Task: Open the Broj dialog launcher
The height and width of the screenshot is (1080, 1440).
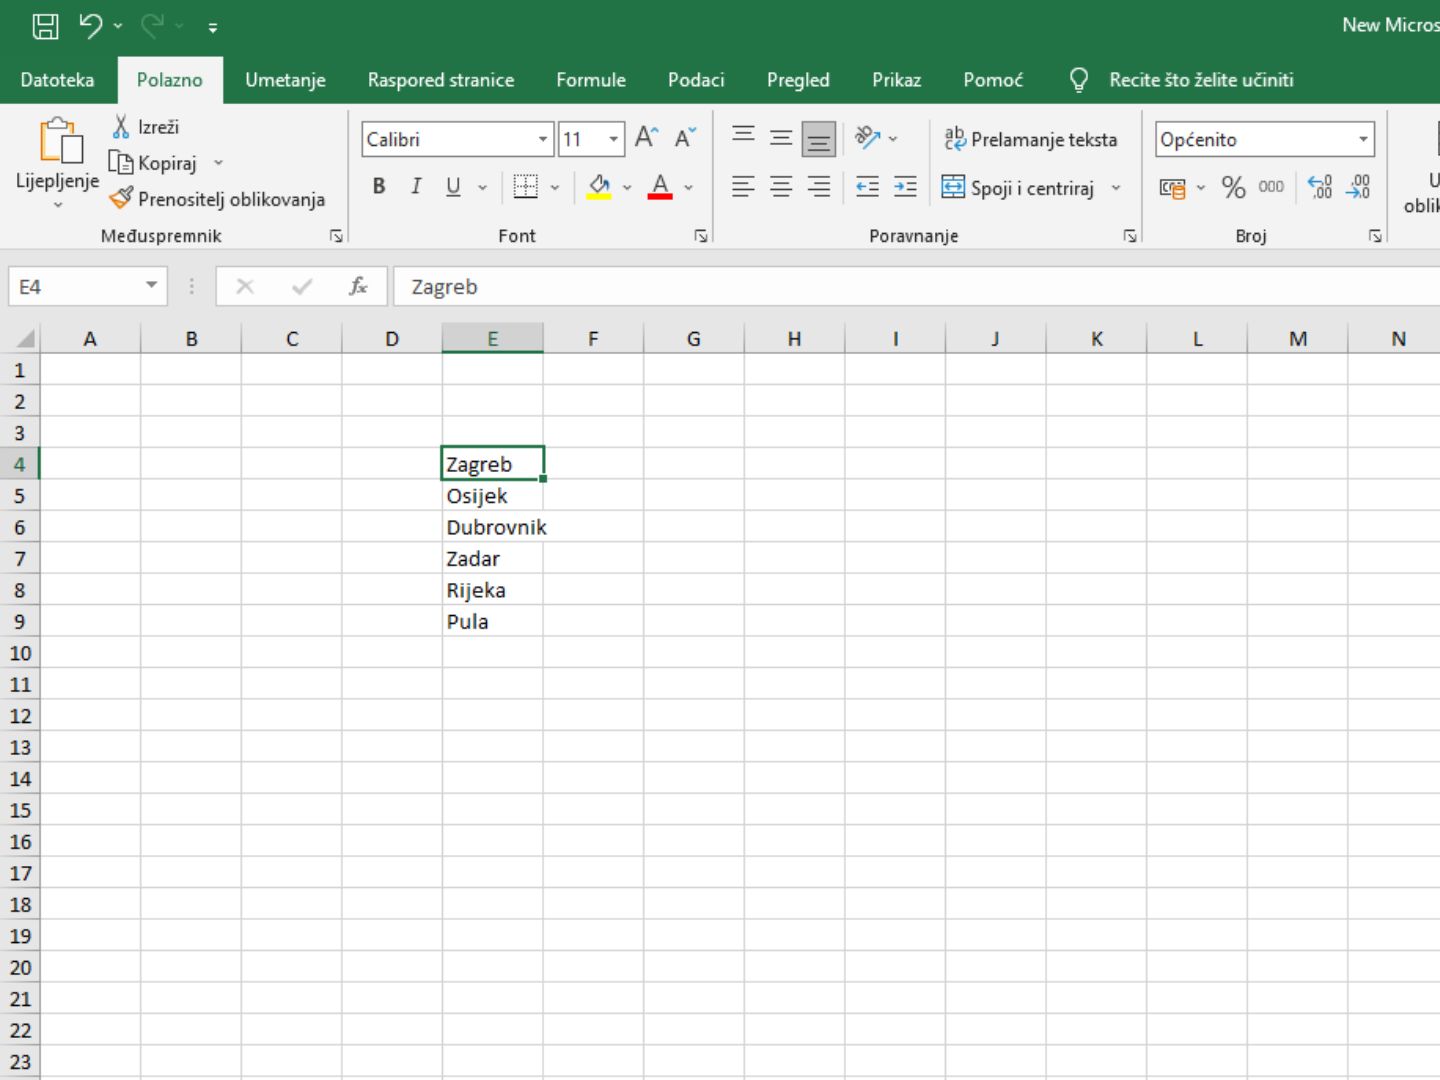Action: 1376,236
